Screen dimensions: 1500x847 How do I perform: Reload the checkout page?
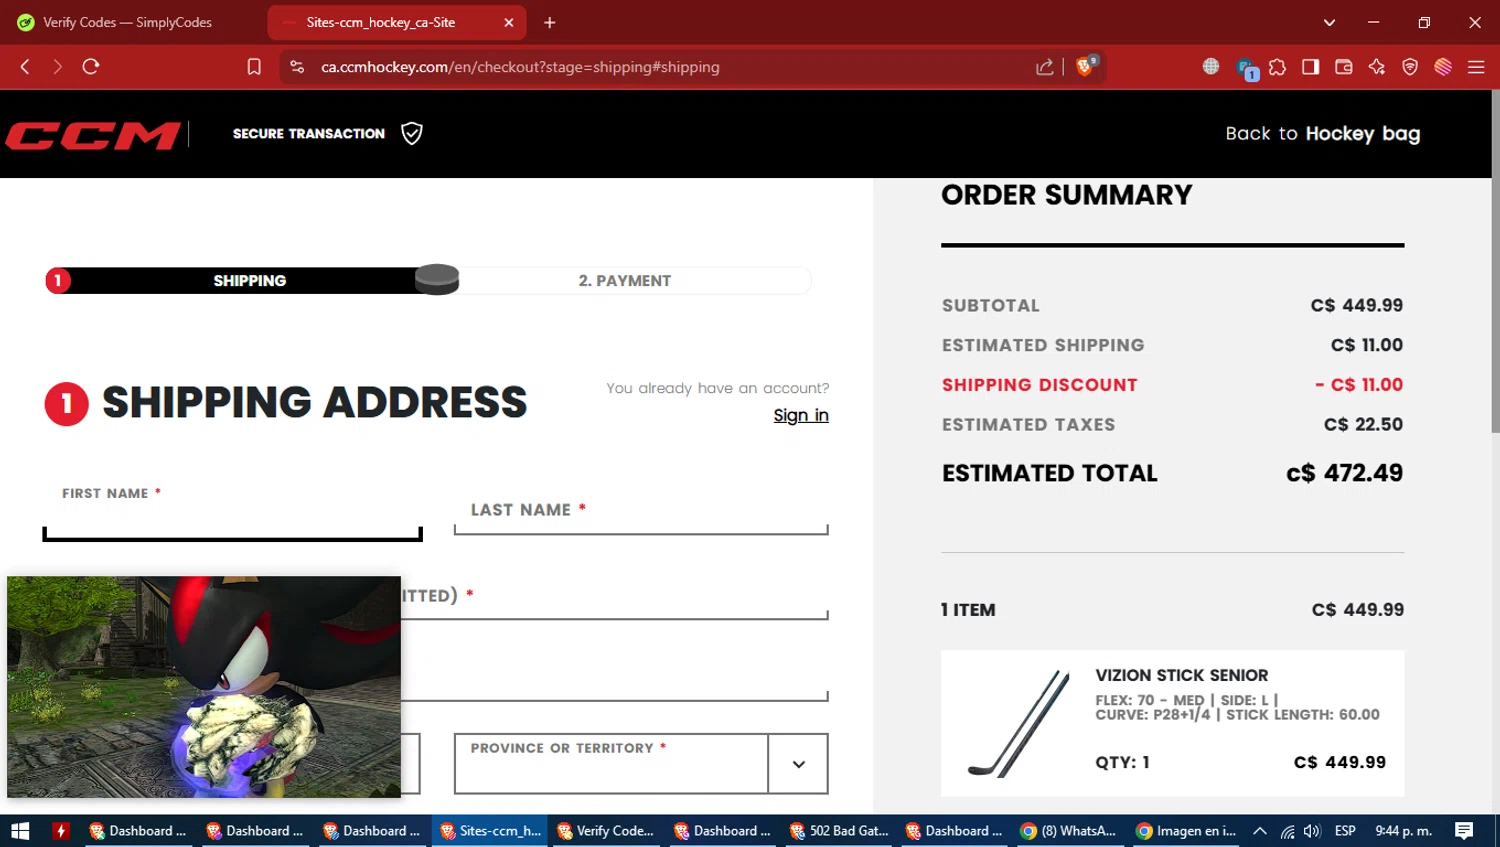tap(91, 67)
